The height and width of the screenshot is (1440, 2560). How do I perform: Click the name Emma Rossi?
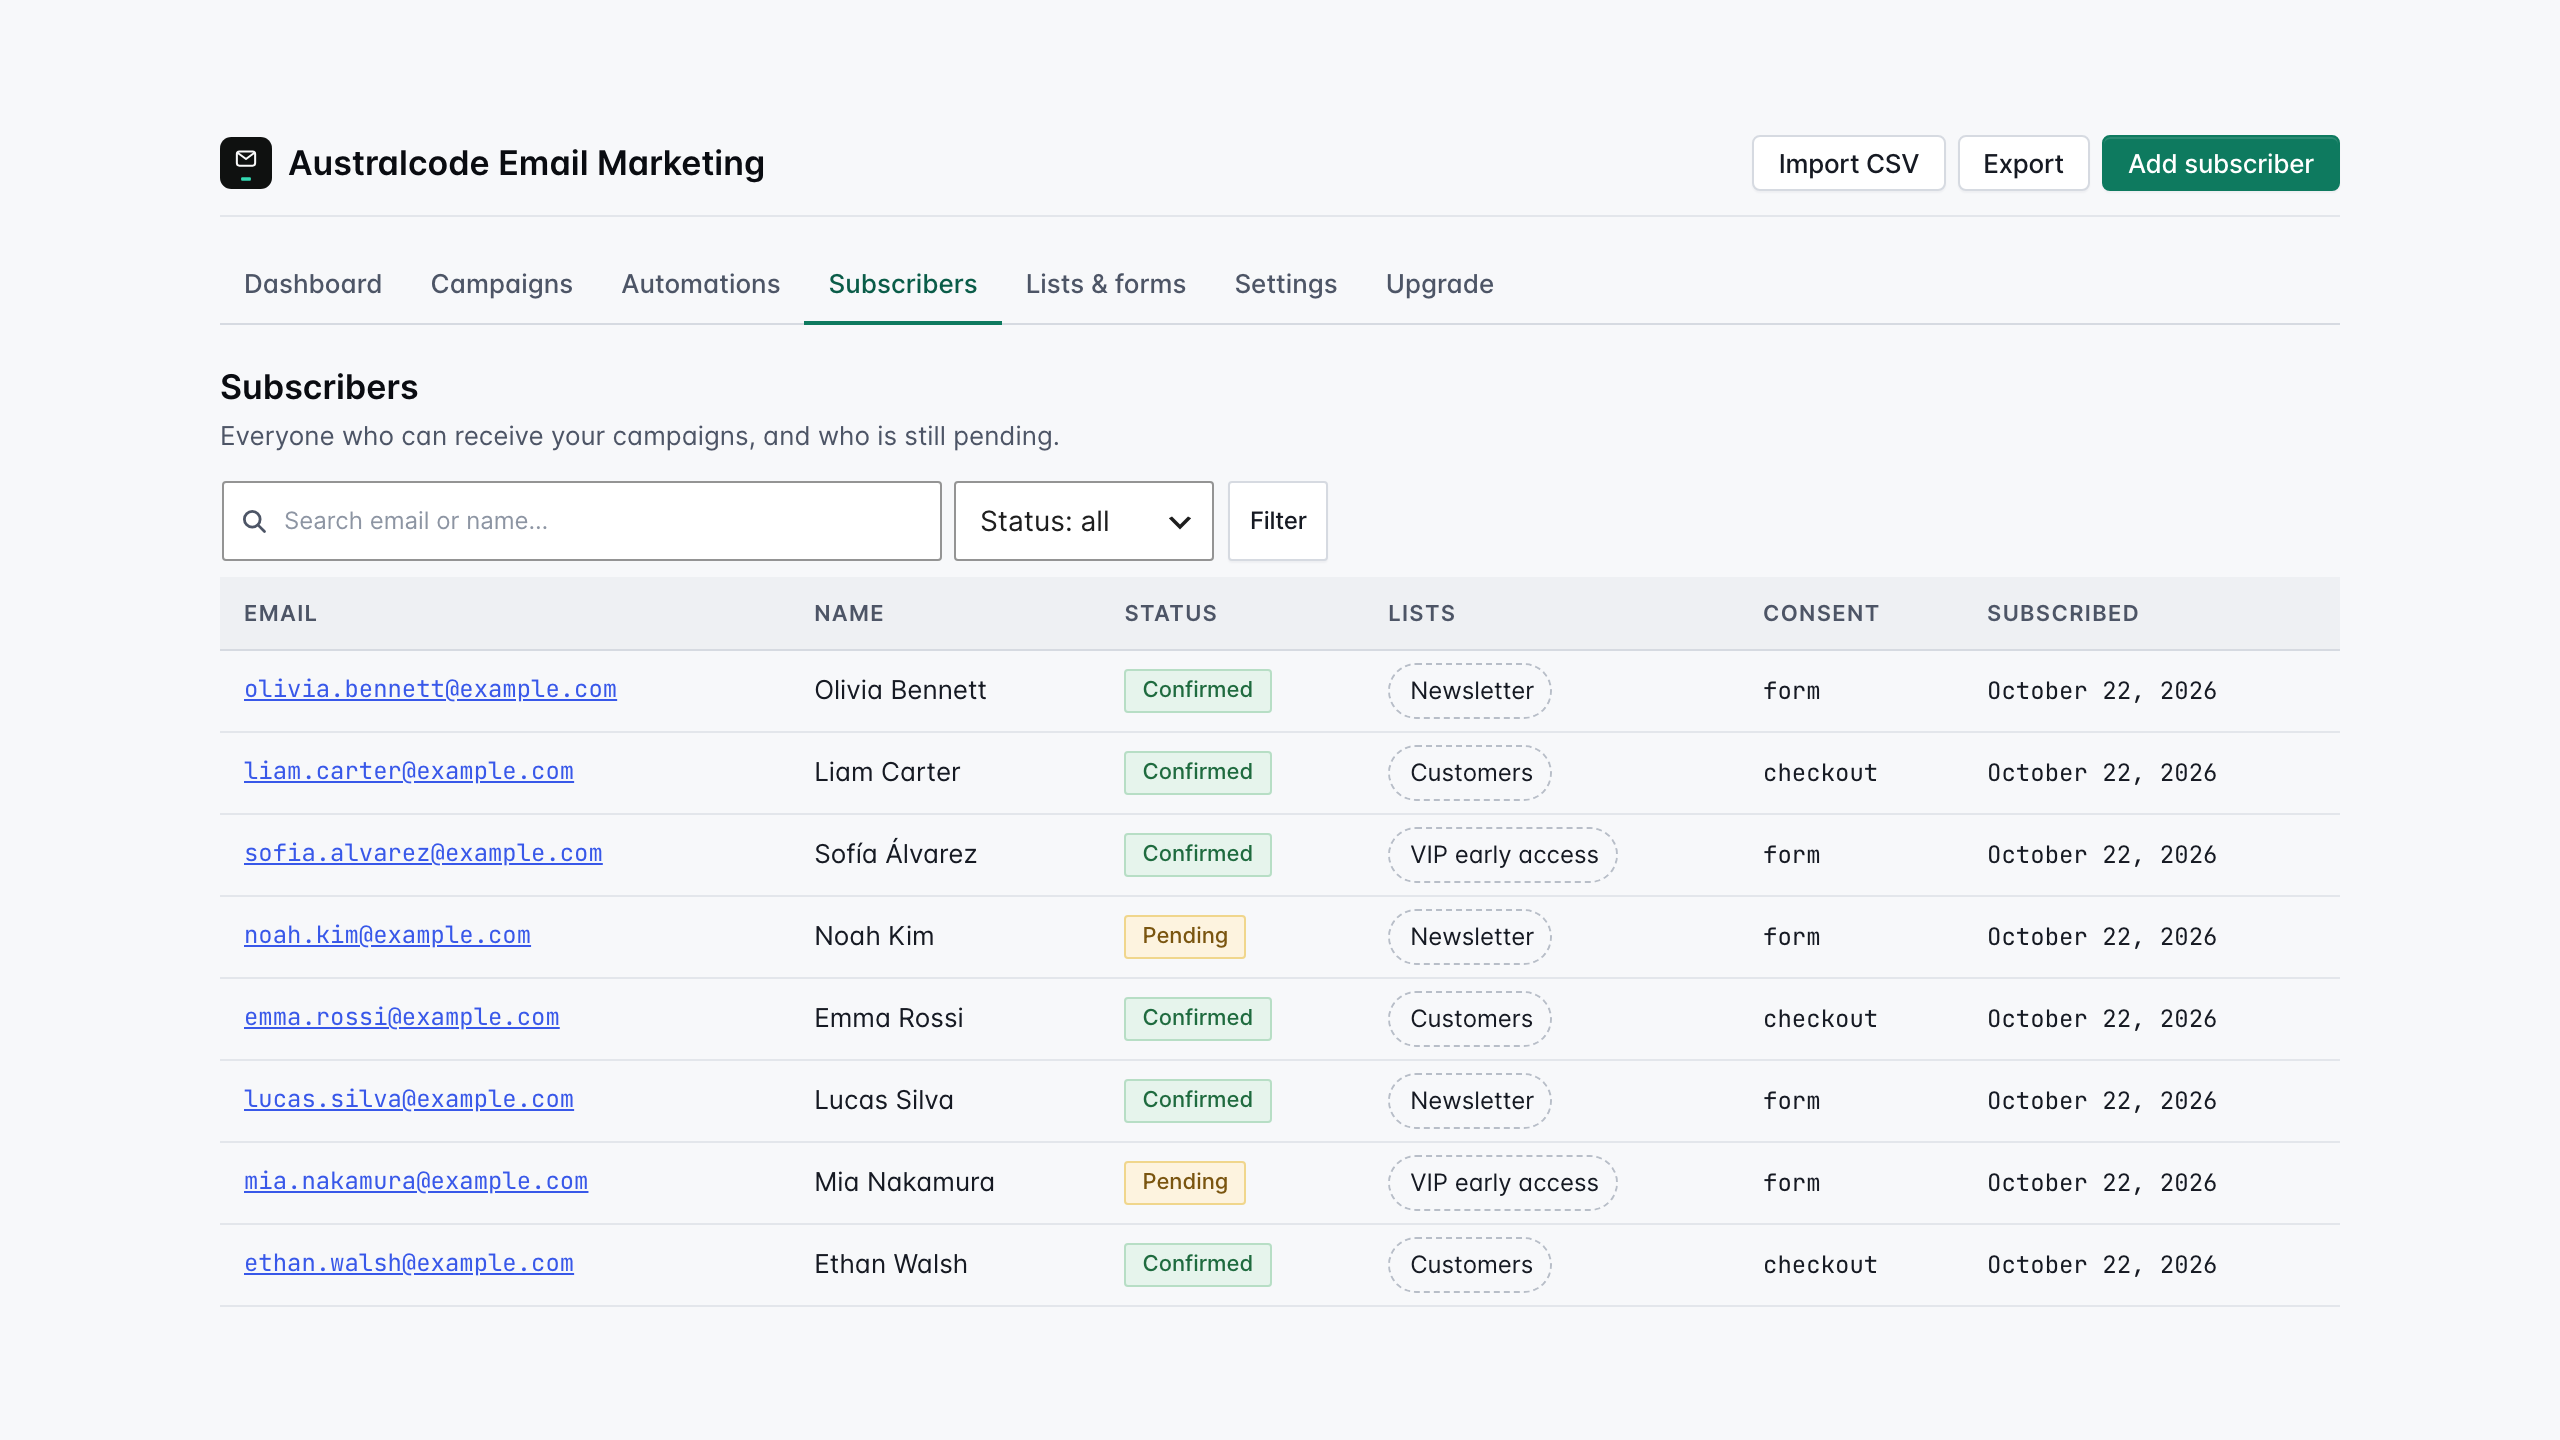pos(889,1018)
